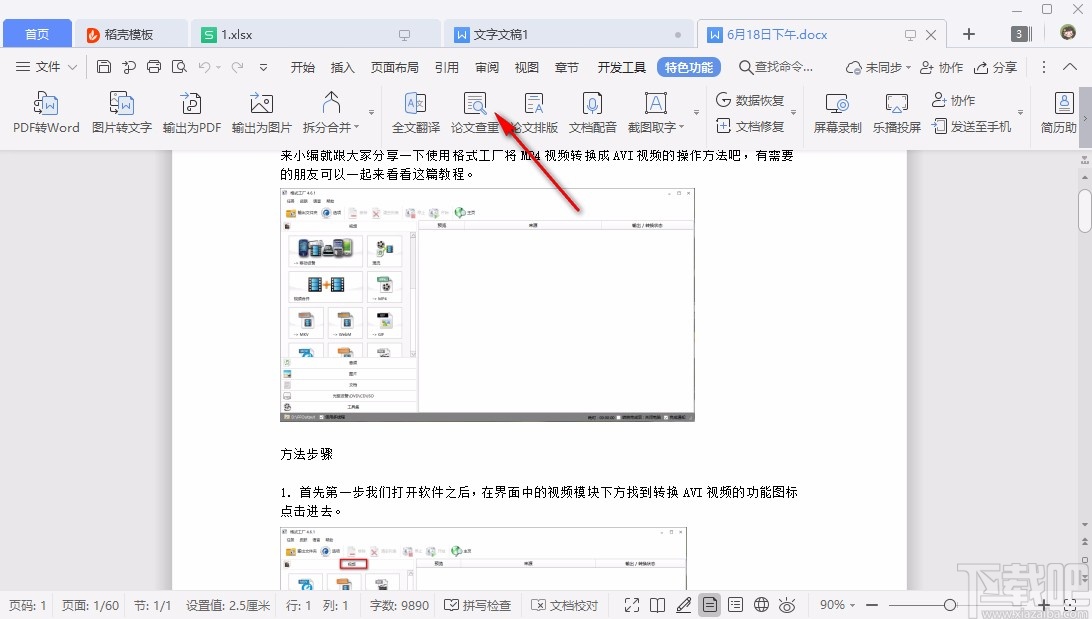Viewport: 1092px width, 619px height.
Task: Launch the 全文翻译 translation tool
Action: [415, 110]
